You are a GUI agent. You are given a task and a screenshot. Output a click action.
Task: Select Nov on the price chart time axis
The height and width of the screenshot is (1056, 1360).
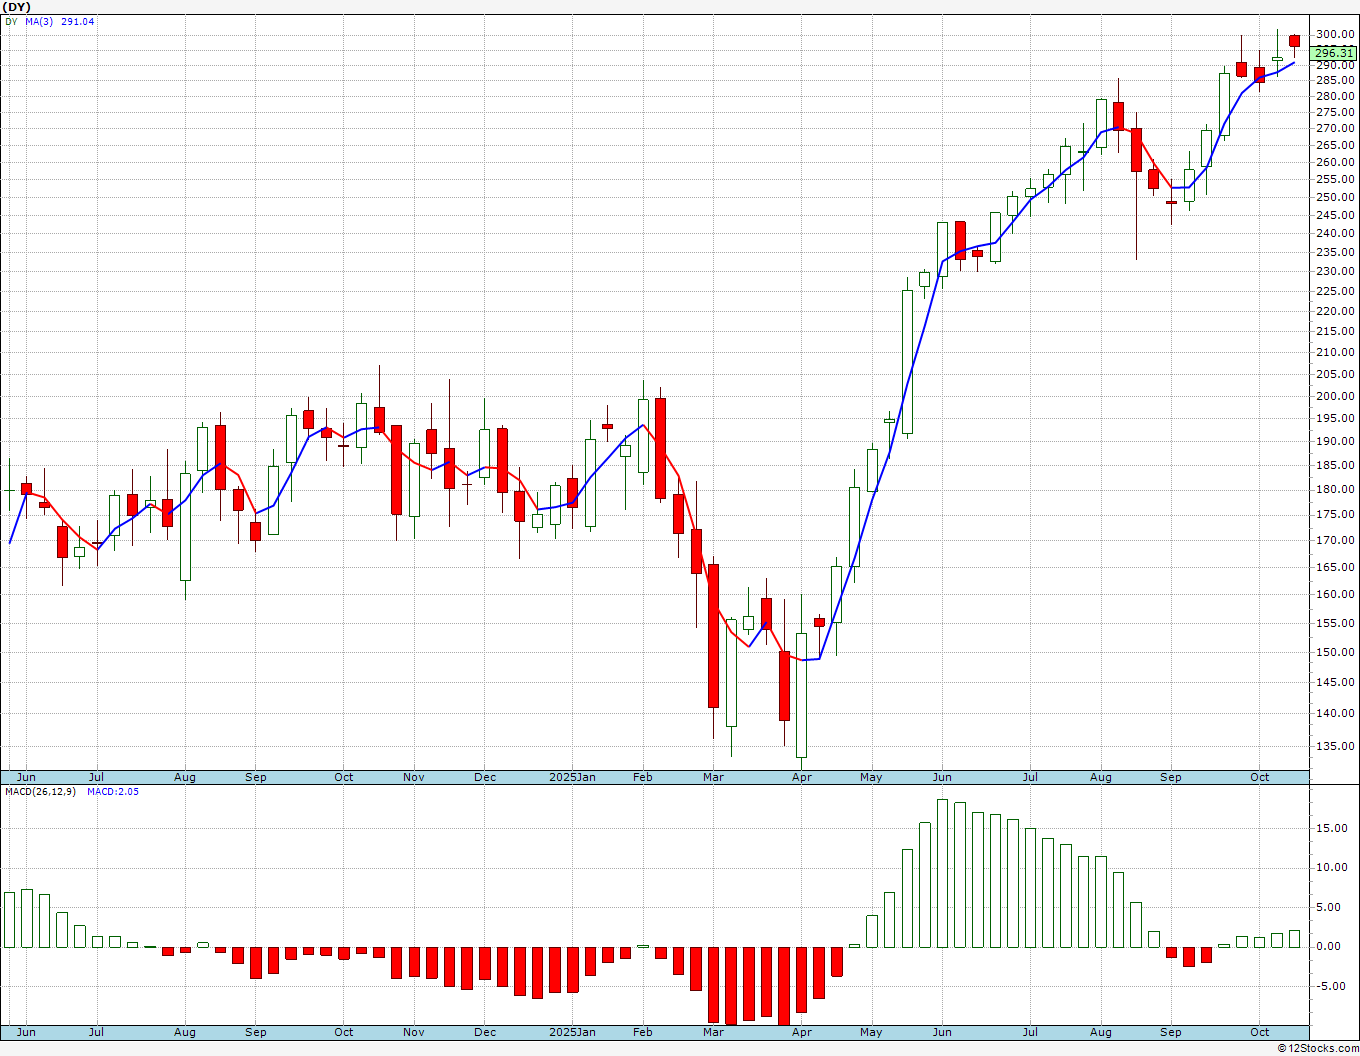tap(413, 777)
